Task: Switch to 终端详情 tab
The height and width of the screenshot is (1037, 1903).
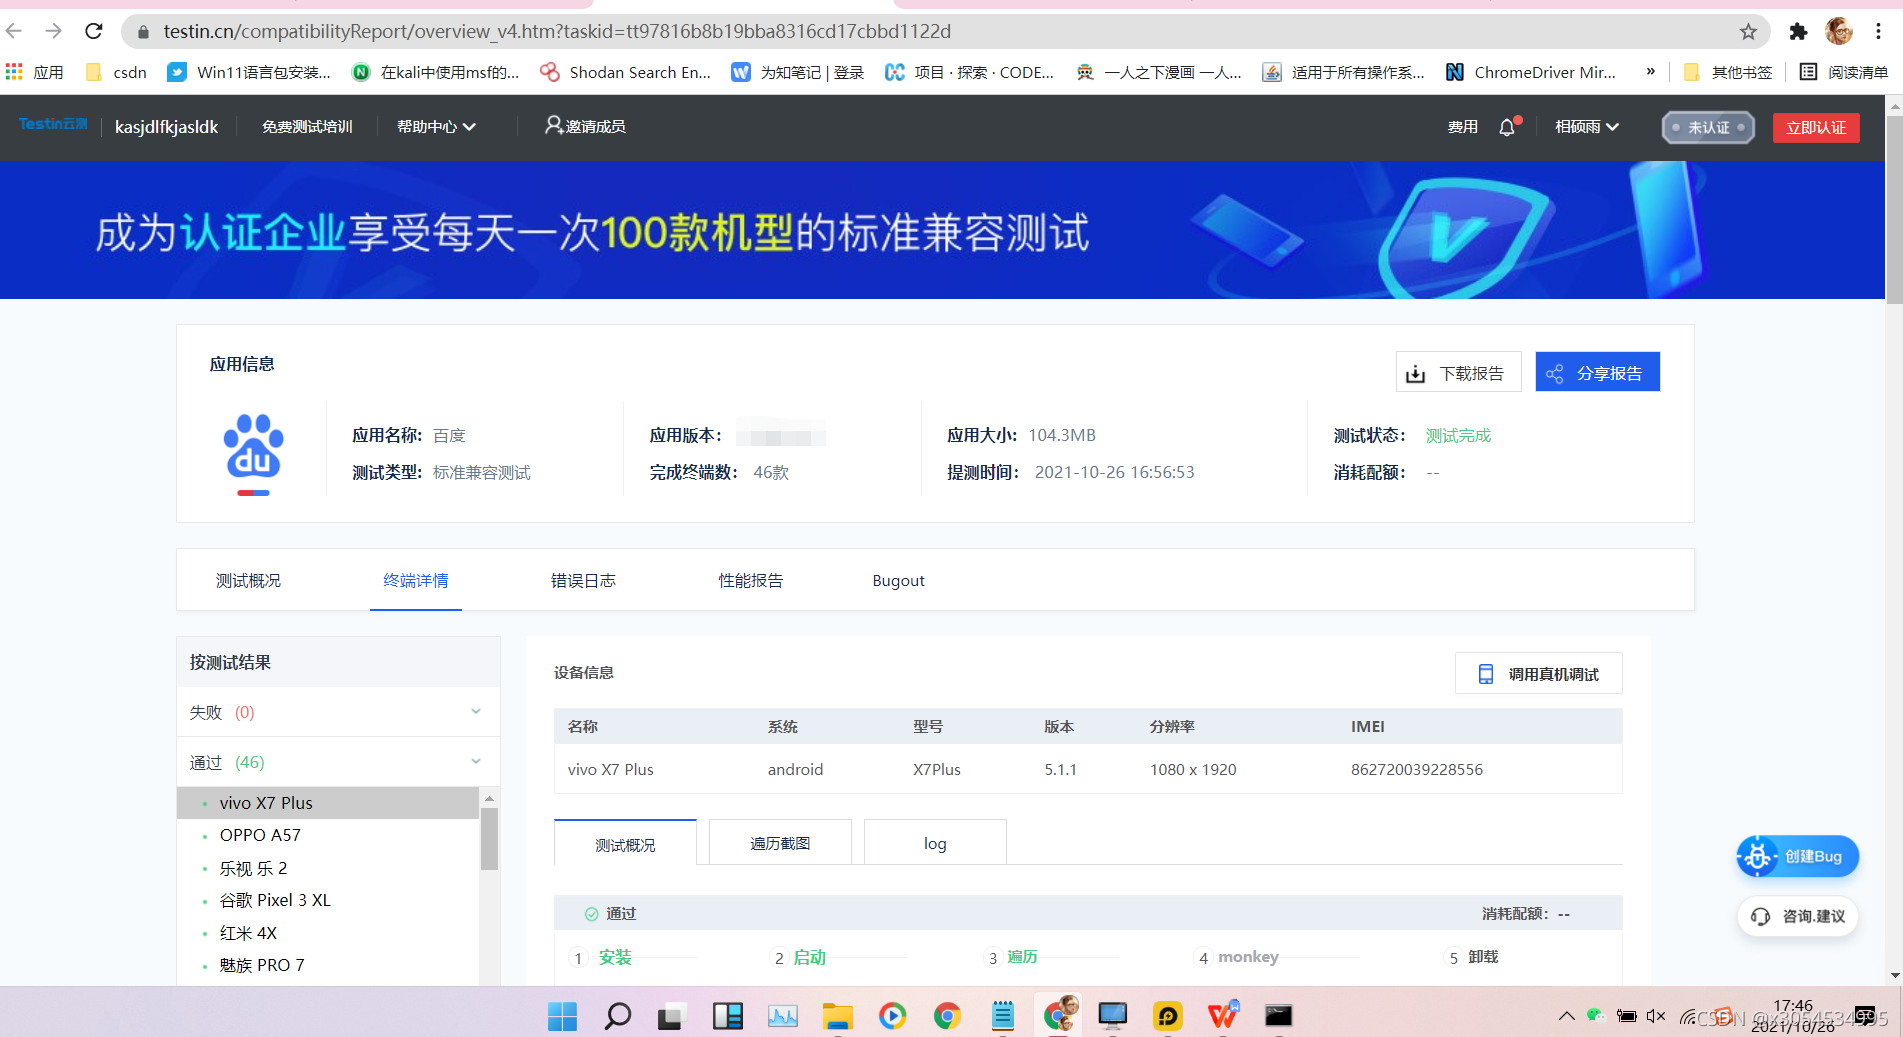Action: pos(416,580)
